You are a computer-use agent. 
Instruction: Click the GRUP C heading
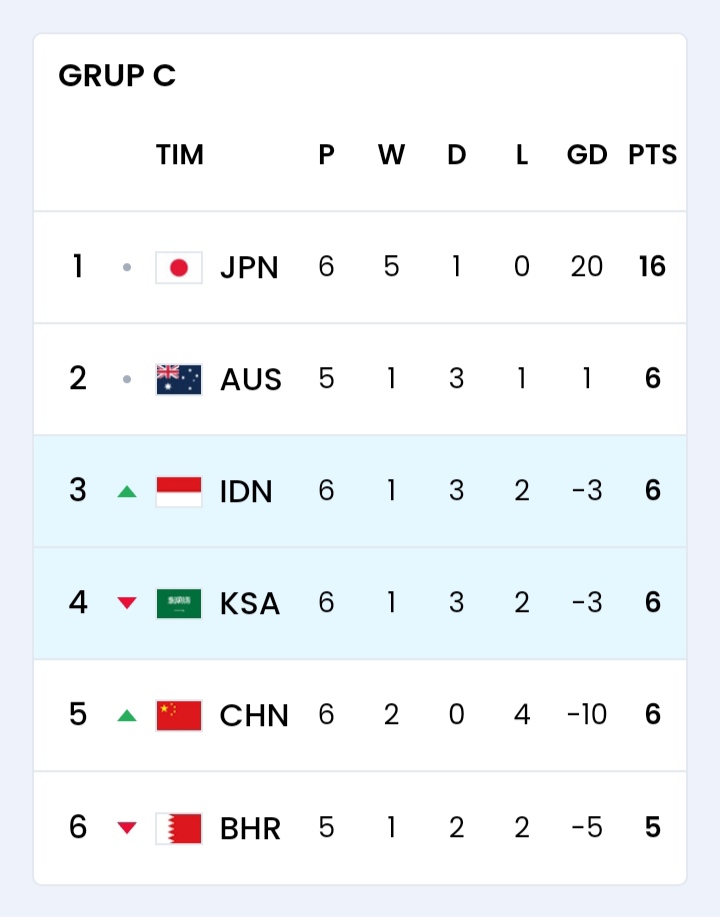tap(117, 75)
